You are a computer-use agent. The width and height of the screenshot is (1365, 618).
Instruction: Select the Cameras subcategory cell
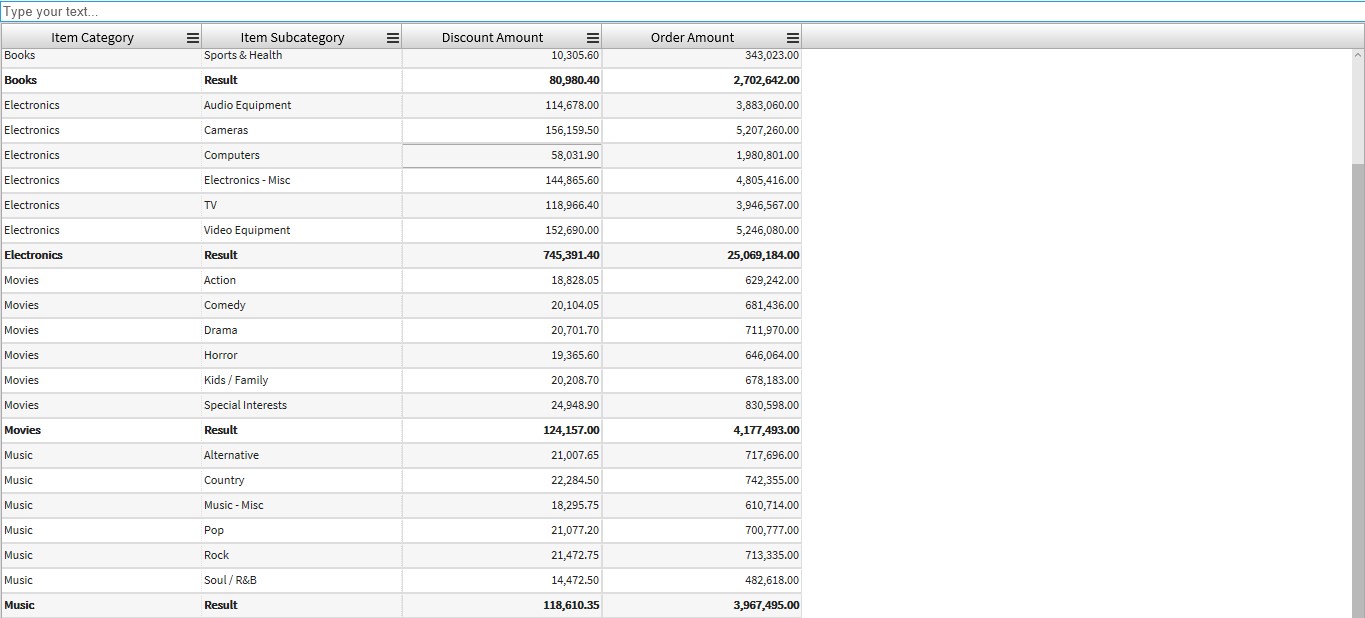point(226,130)
